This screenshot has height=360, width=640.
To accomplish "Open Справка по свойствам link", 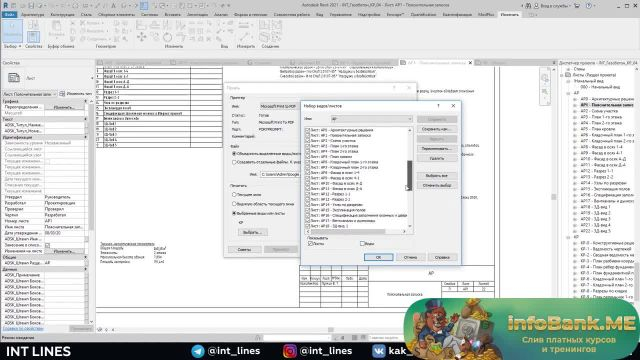I will 23,328.
